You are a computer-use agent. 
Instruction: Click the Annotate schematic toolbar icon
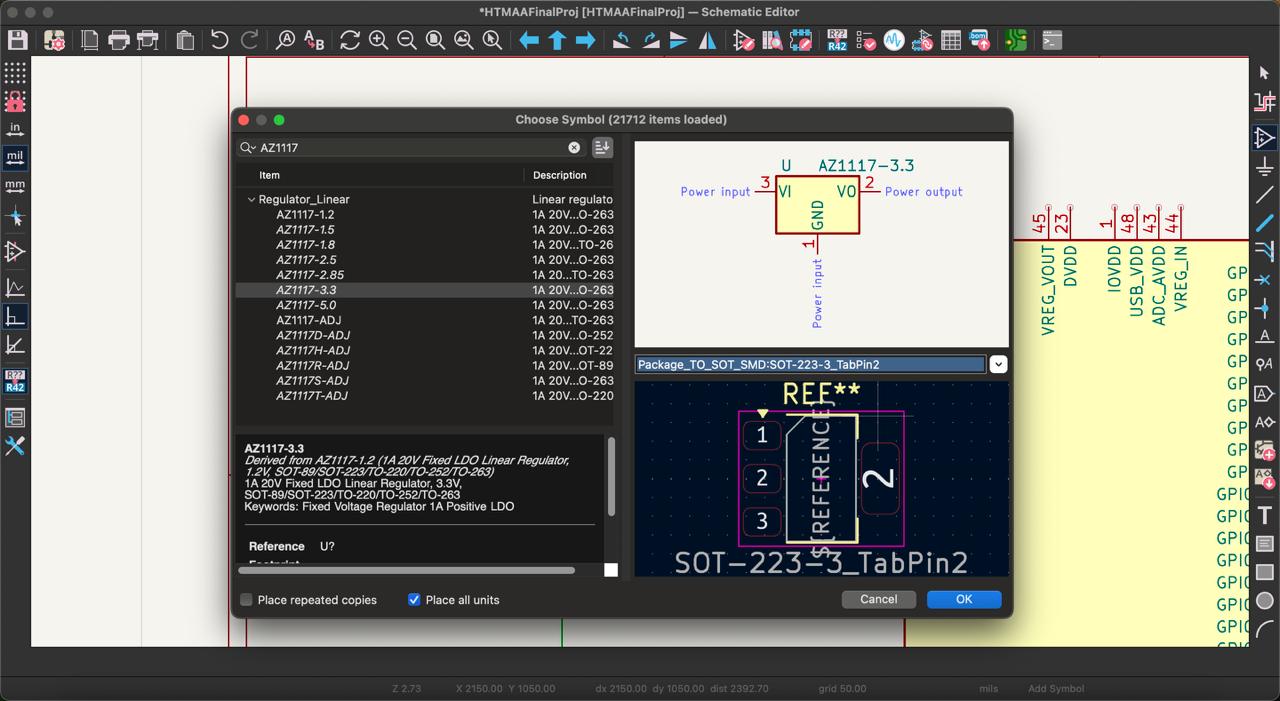pyautogui.click(x=836, y=40)
